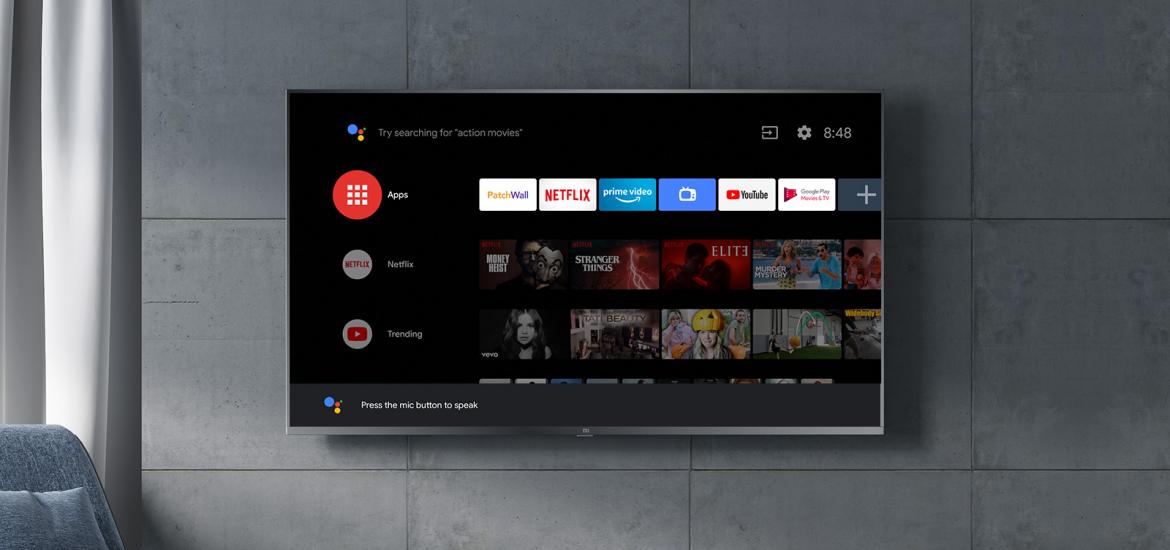Viewport: 1170px width, 550px height.
Task: Open the Stranger Things thumbnail
Action: tap(615, 264)
